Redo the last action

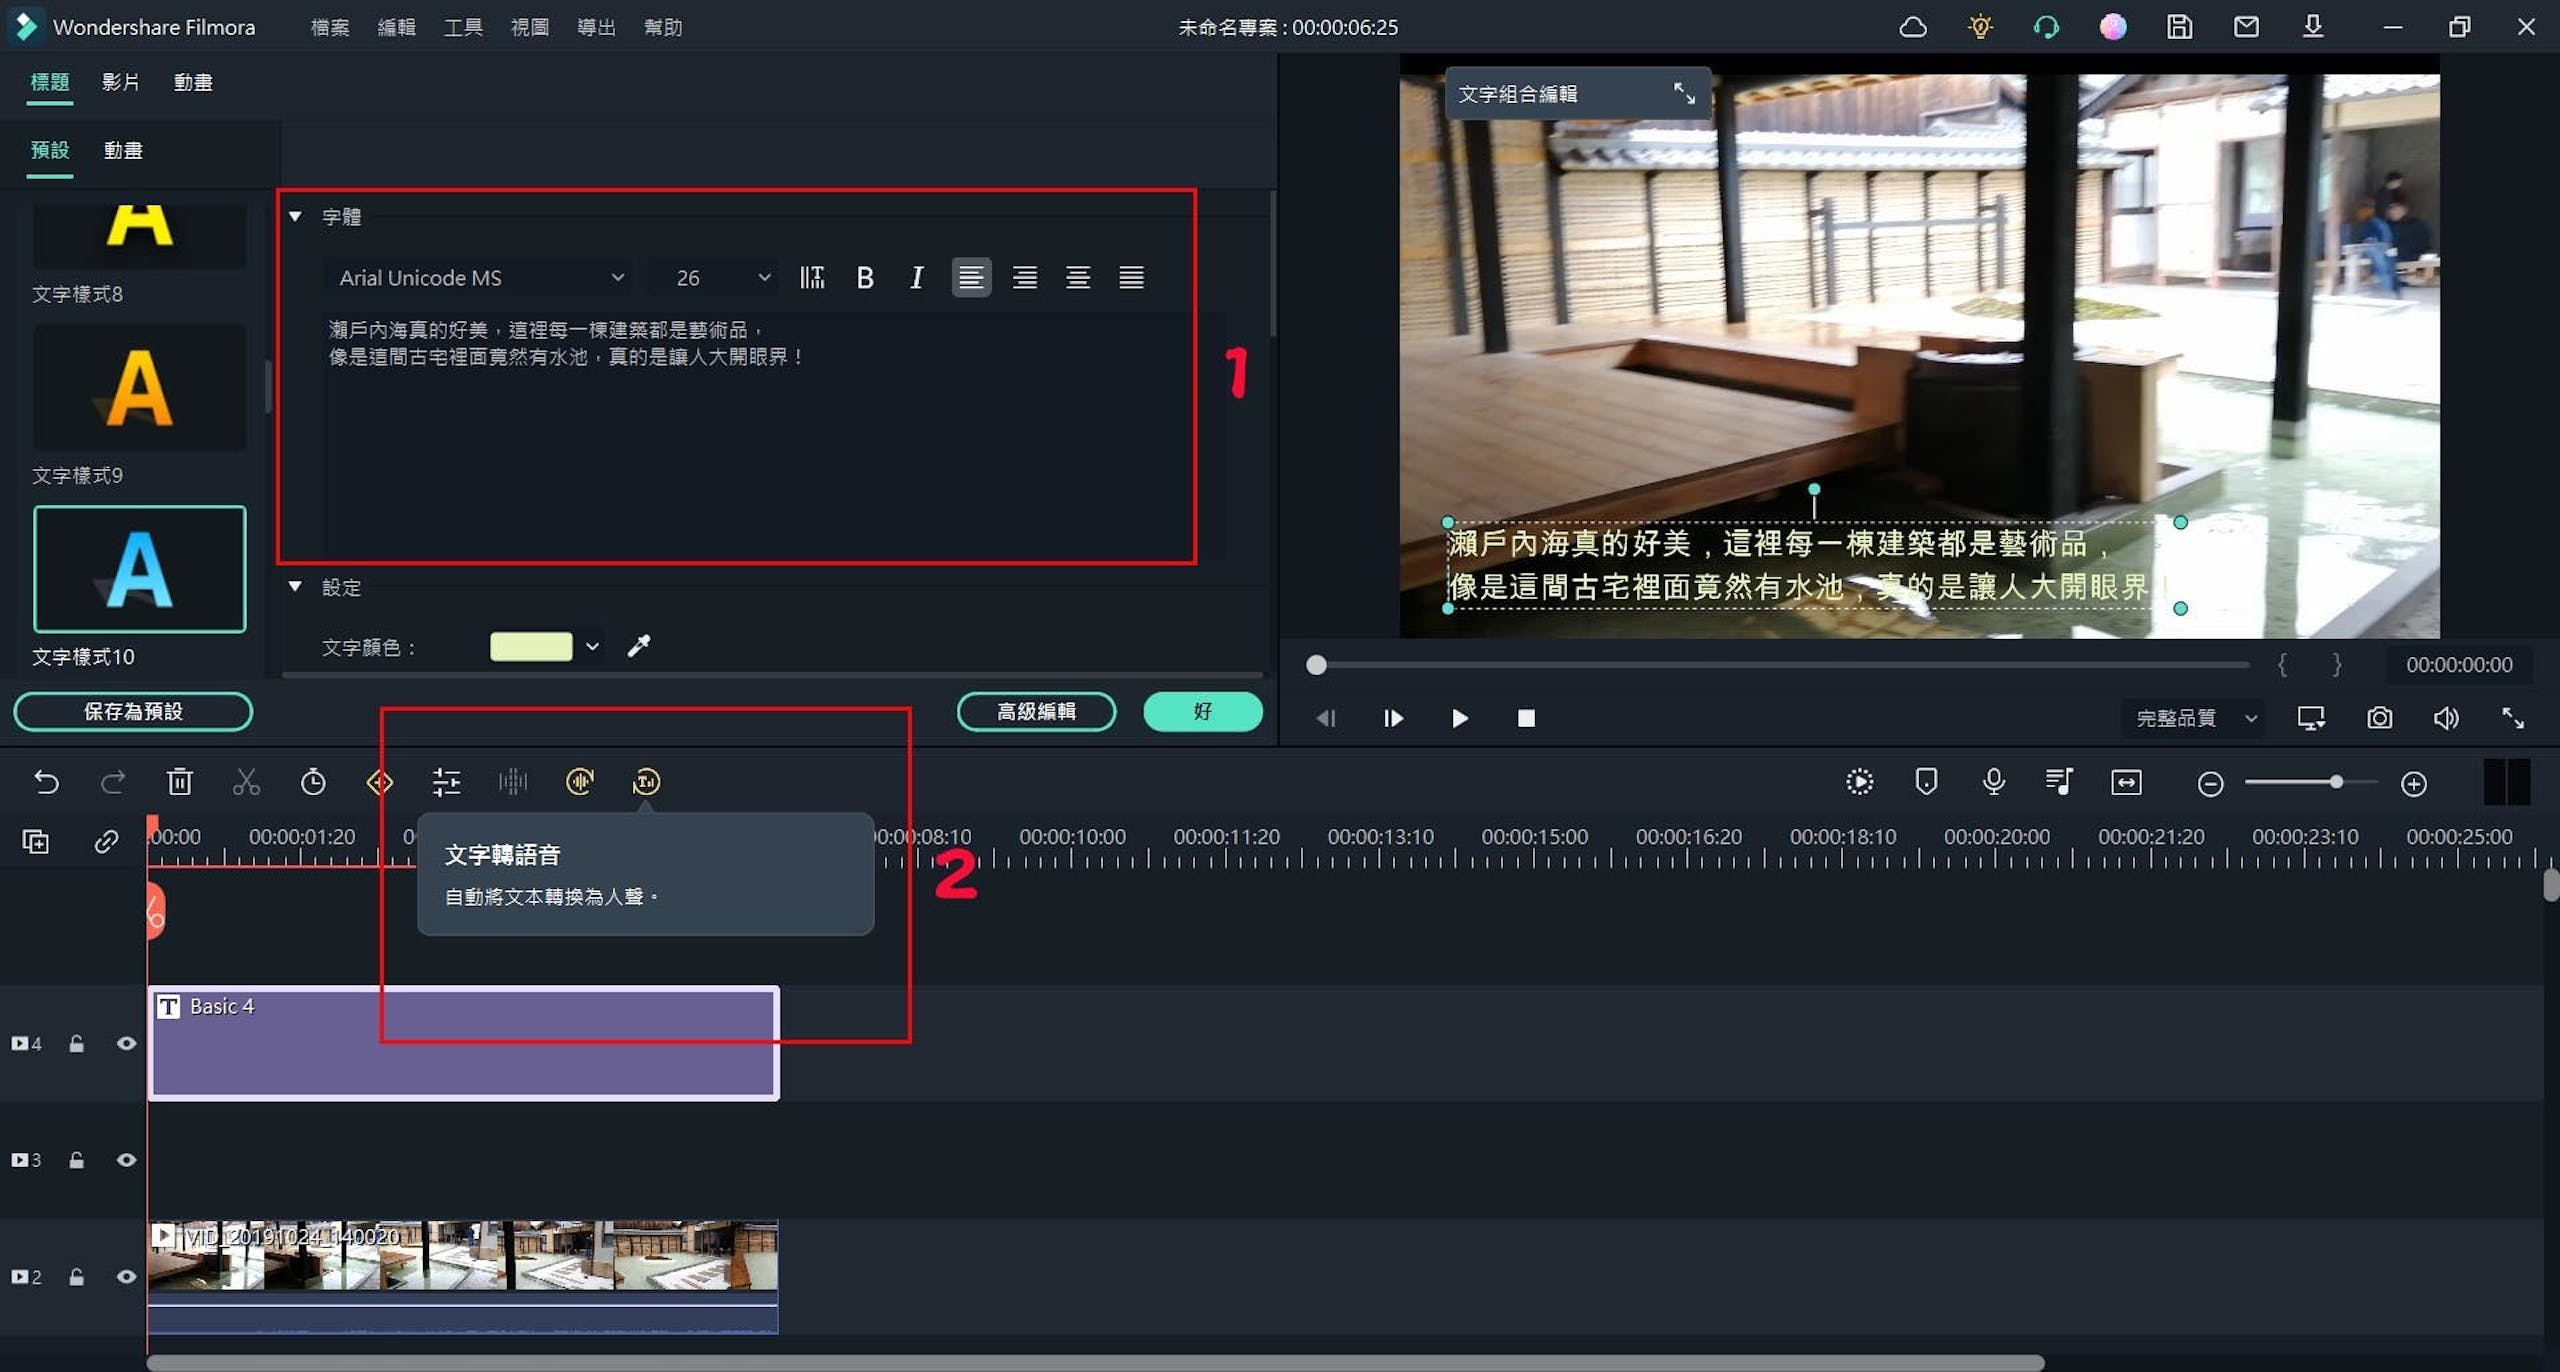click(x=113, y=782)
